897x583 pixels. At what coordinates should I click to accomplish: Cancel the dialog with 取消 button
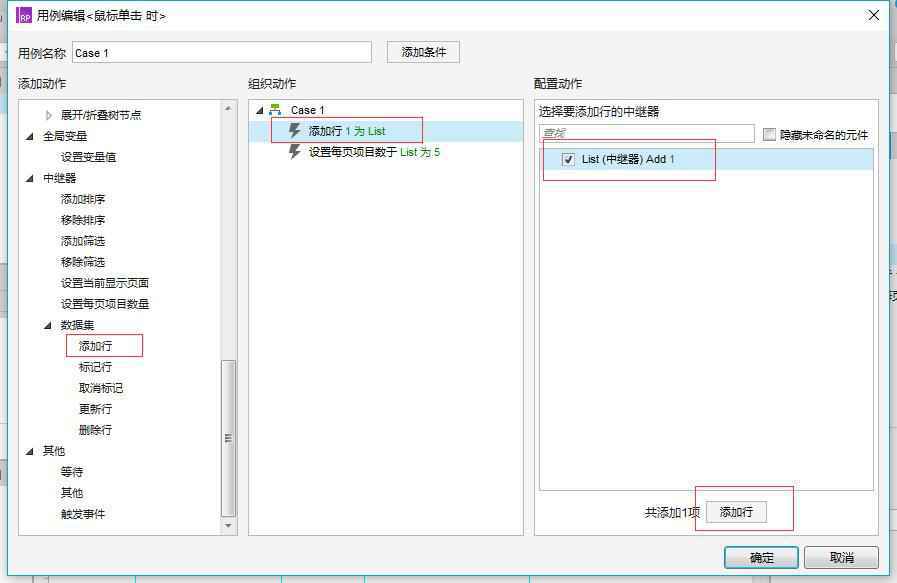(842, 557)
